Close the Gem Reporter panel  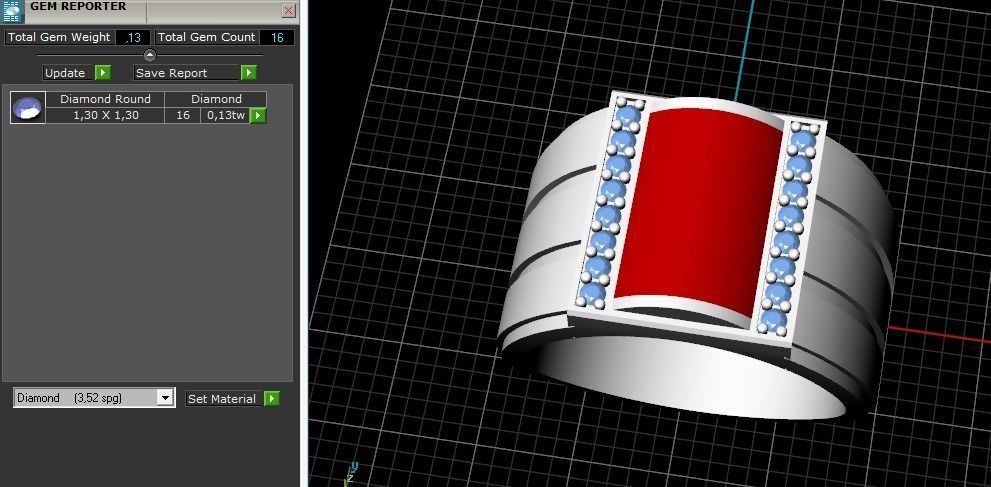(288, 10)
